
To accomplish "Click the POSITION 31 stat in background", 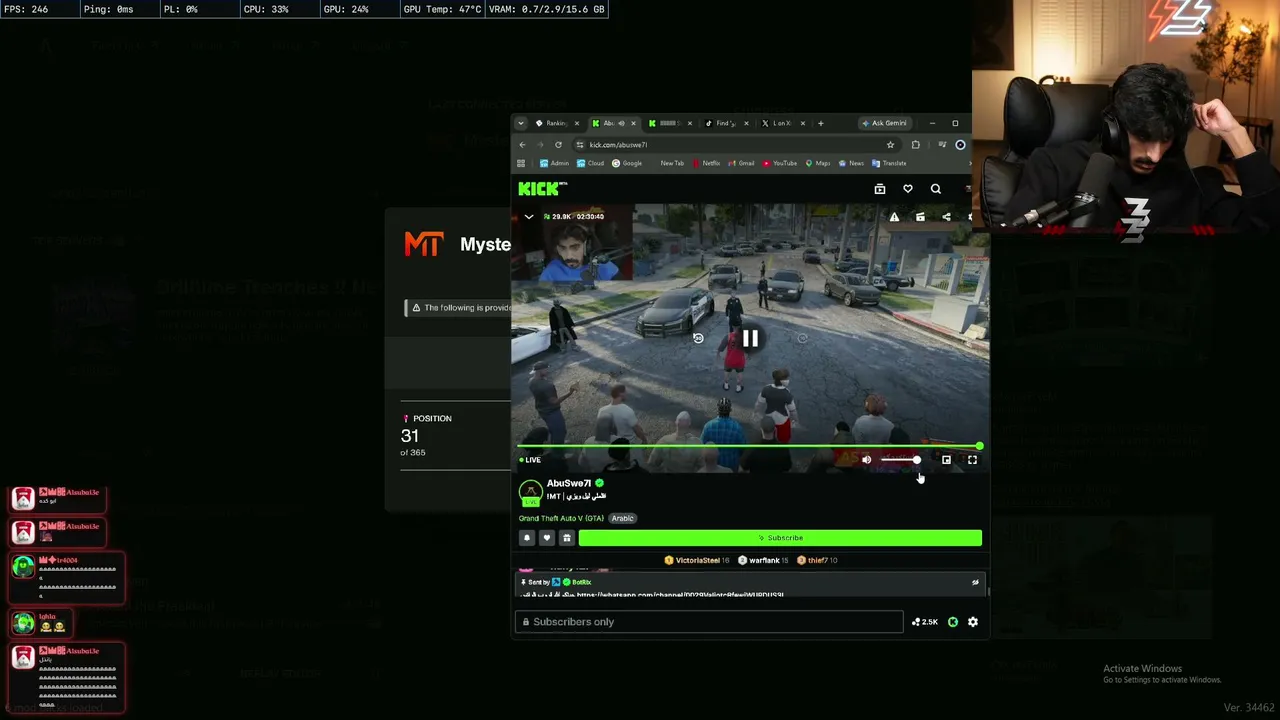I will 428,436.
